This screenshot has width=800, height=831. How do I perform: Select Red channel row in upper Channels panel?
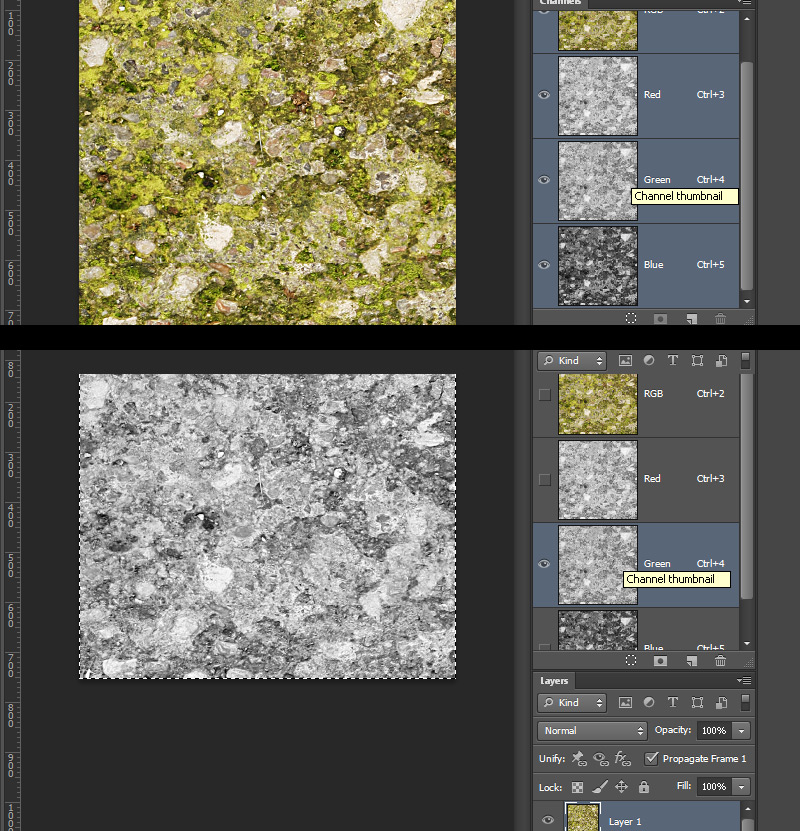(x=636, y=96)
